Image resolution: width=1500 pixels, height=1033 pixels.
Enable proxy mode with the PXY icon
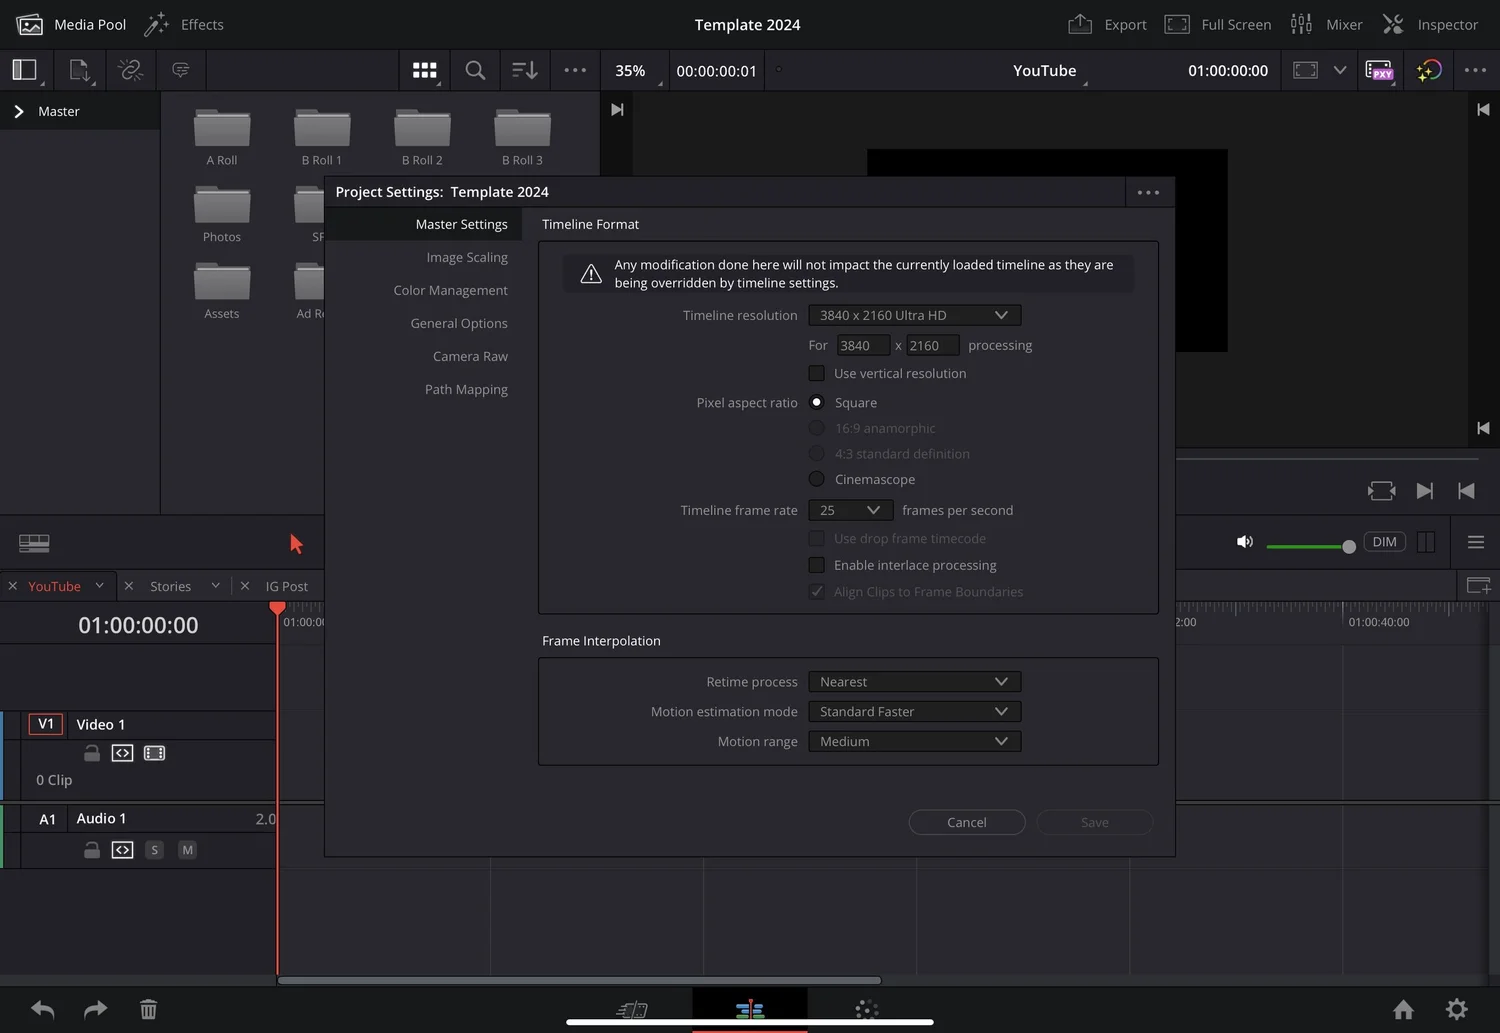(x=1380, y=70)
